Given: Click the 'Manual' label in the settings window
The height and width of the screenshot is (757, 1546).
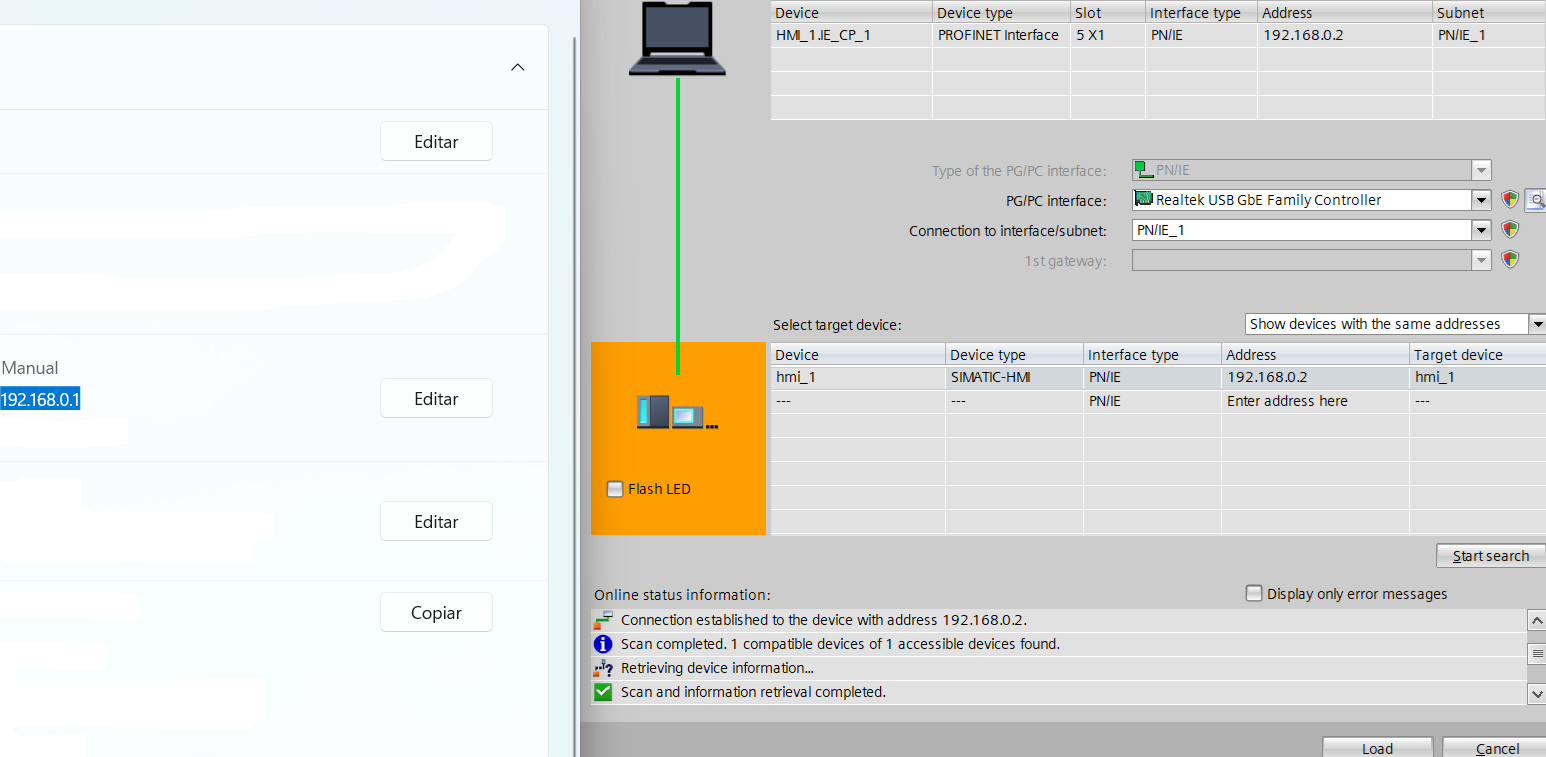Looking at the screenshot, I should click(30, 368).
